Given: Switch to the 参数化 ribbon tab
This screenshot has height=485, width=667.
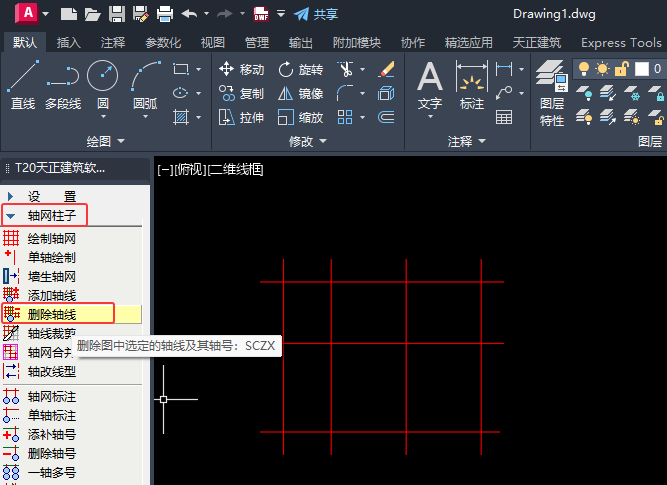Looking at the screenshot, I should [x=163, y=43].
